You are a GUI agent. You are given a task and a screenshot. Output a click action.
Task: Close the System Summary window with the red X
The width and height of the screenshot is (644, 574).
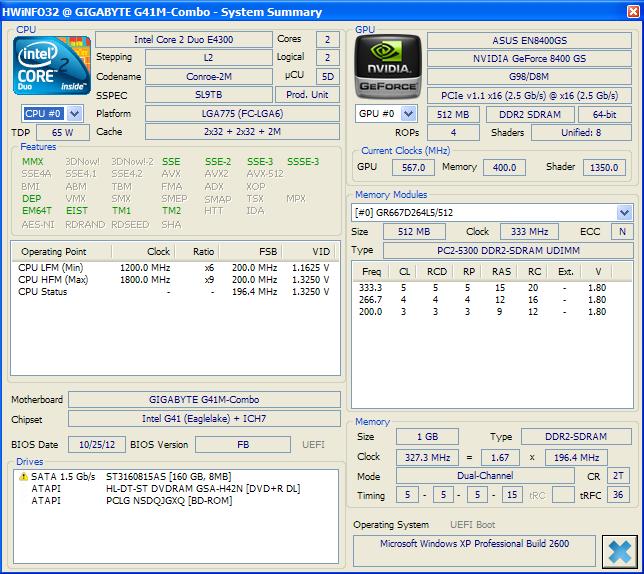633,11
